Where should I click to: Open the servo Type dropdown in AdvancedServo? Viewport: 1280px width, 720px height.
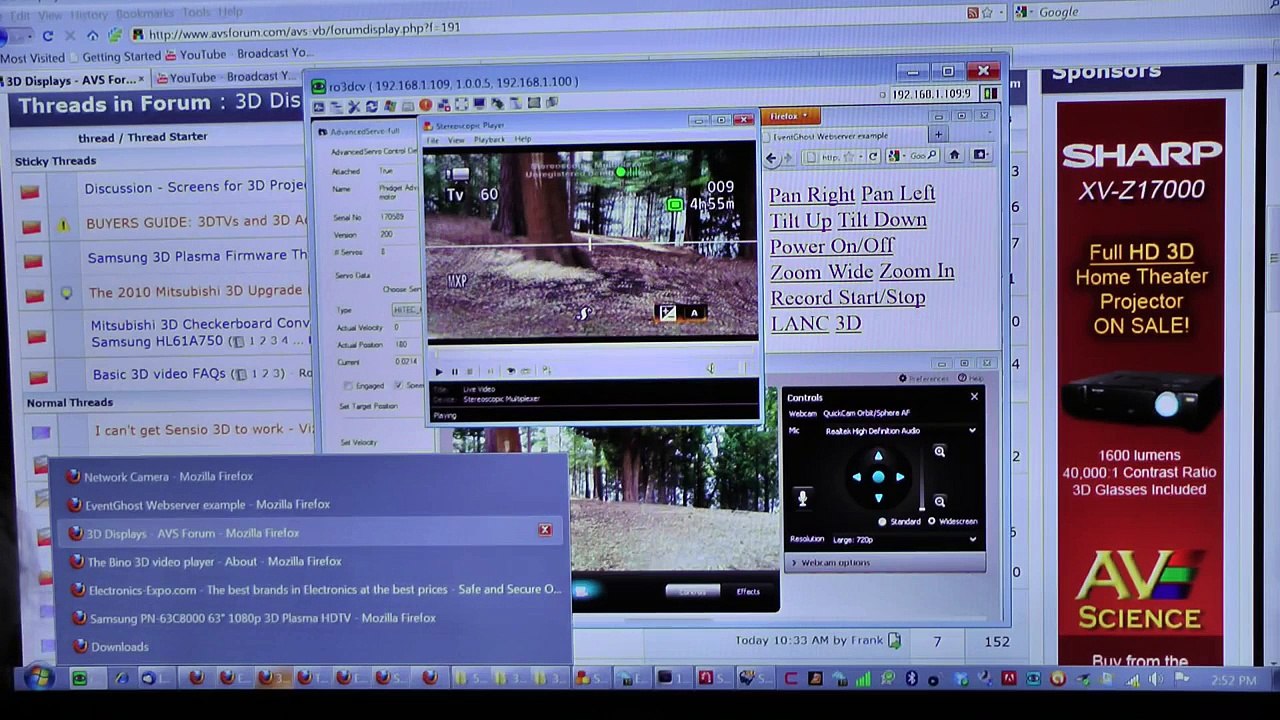click(407, 310)
